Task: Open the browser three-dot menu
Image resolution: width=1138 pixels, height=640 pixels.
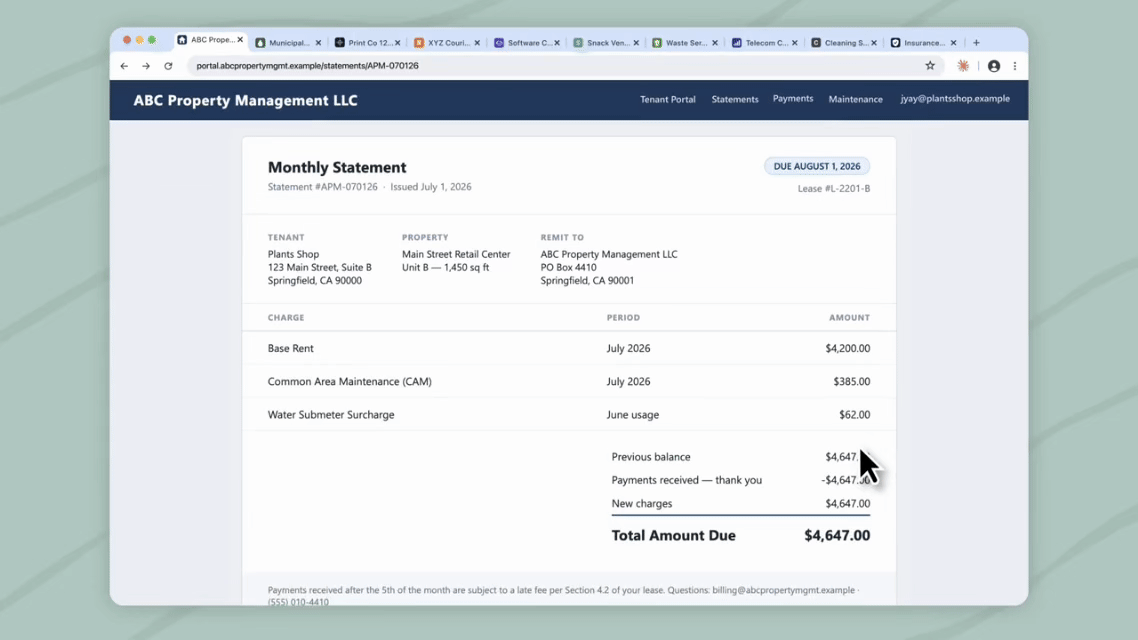Action: click(x=1015, y=66)
